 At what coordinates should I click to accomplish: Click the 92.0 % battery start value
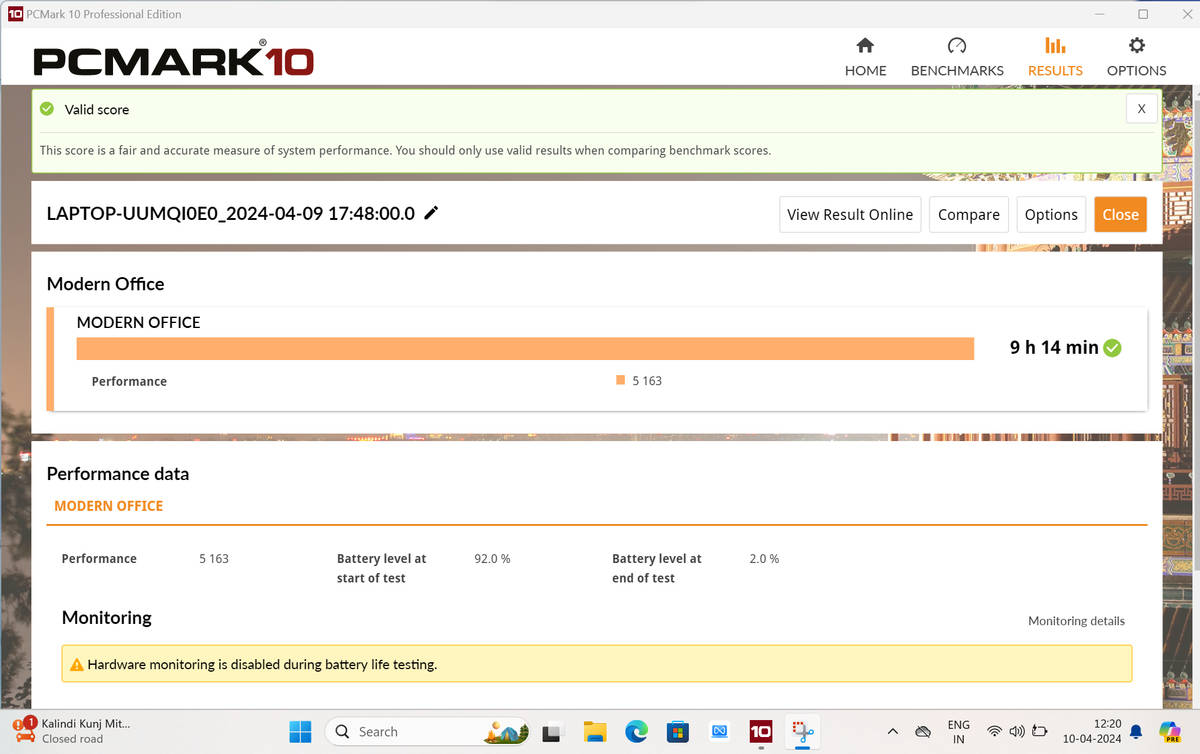coord(492,559)
